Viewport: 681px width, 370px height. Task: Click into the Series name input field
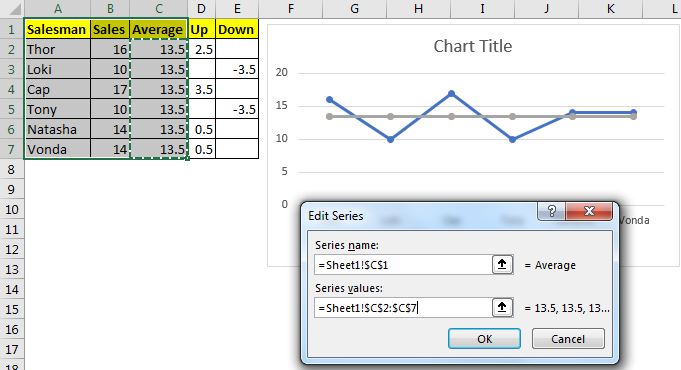(x=403, y=264)
